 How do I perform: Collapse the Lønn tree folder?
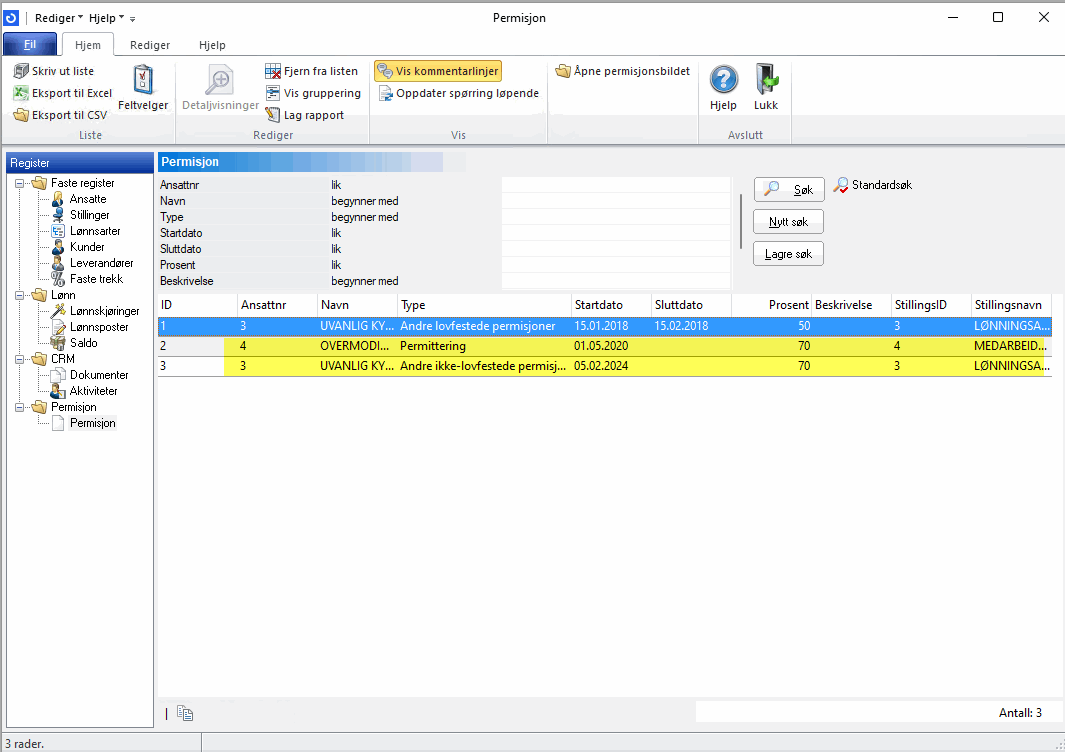point(20,295)
